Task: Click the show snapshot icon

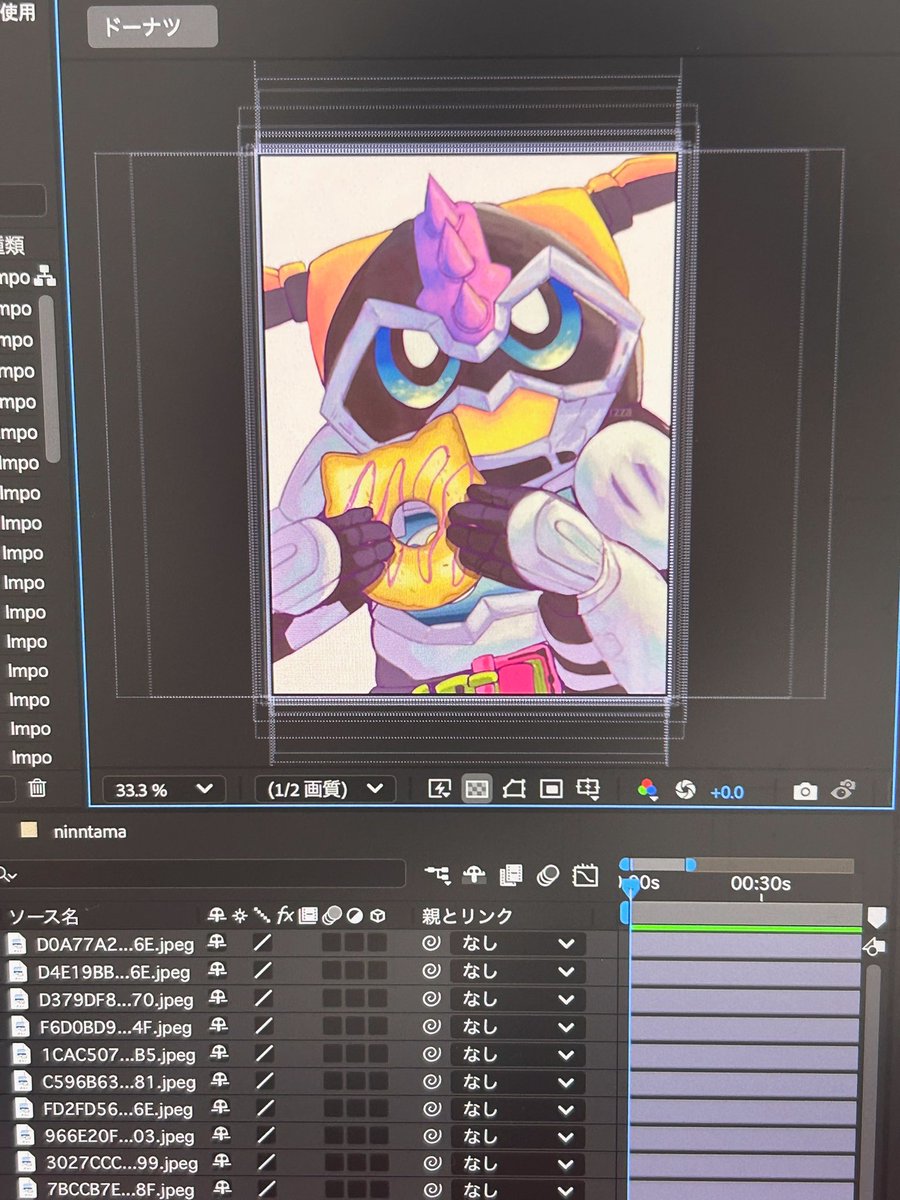Action: [x=843, y=790]
